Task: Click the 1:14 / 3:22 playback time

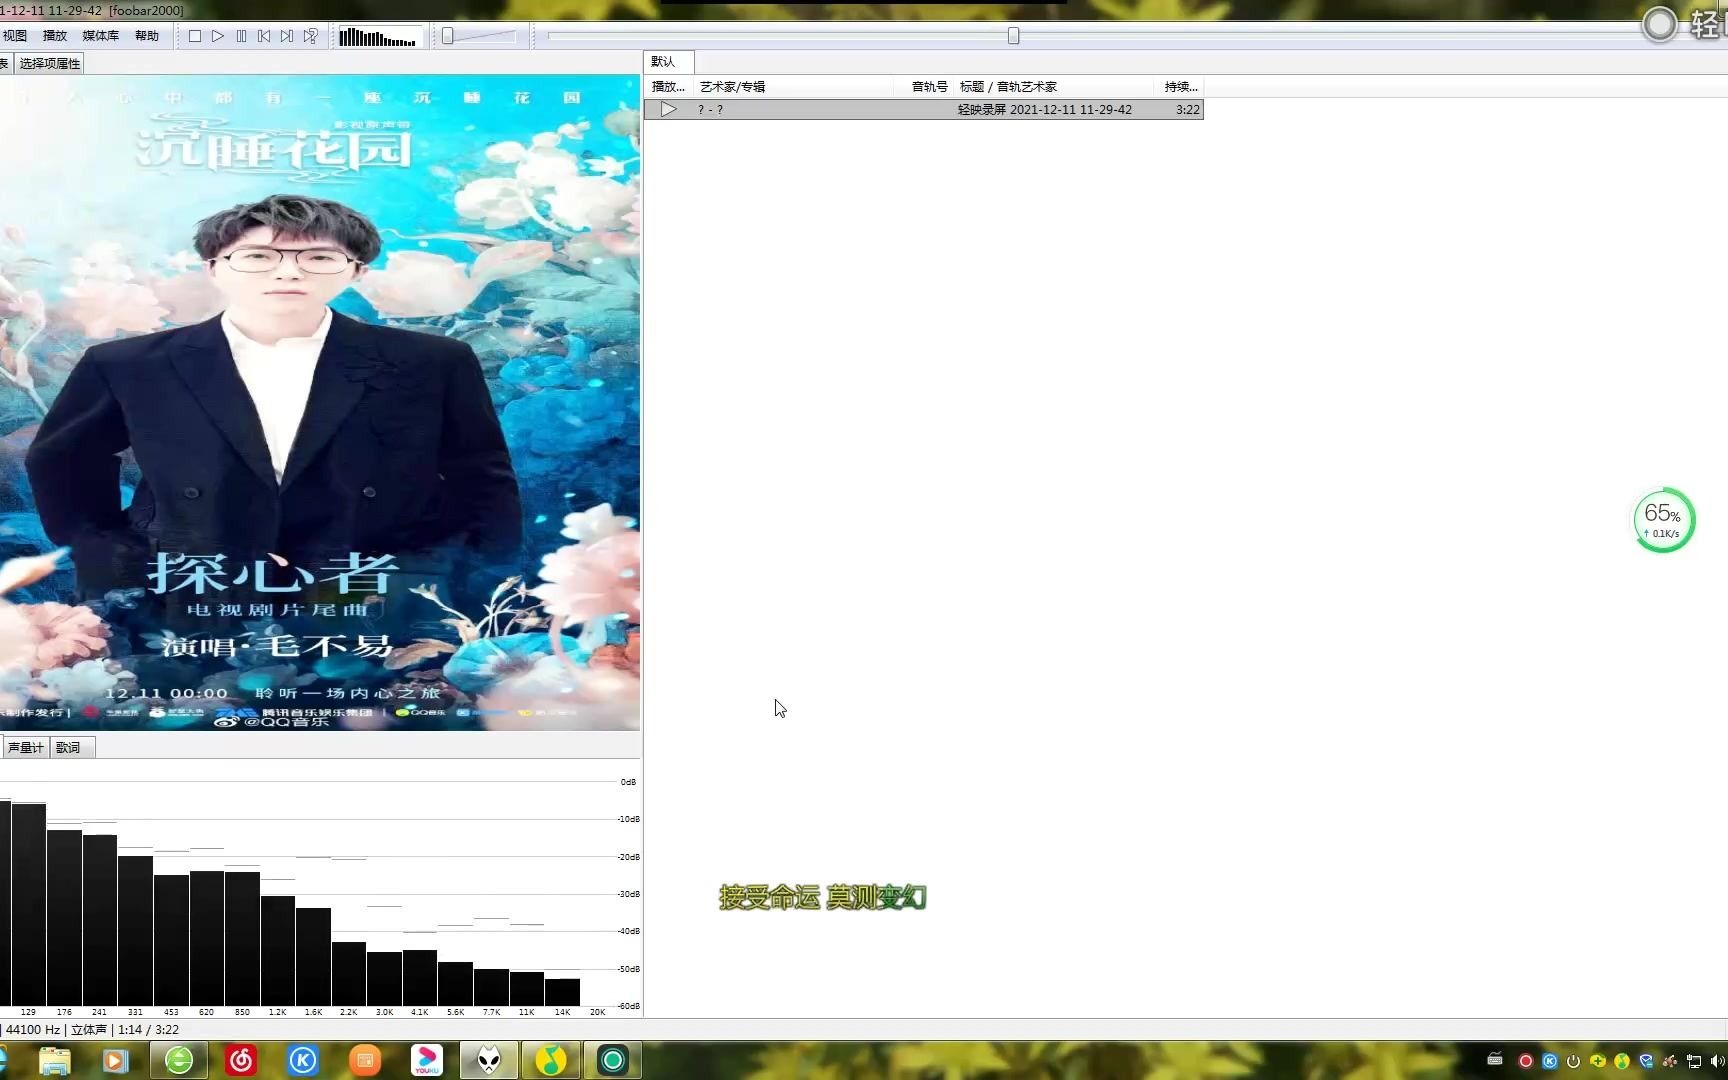Action: (x=148, y=1029)
